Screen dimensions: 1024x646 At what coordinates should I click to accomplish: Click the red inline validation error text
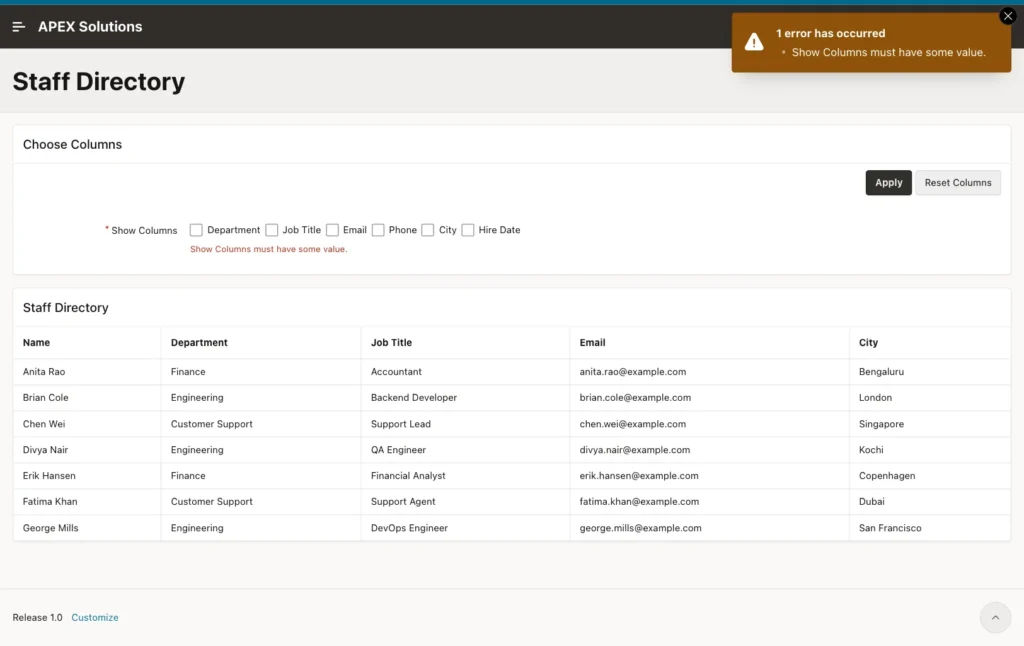(268, 249)
